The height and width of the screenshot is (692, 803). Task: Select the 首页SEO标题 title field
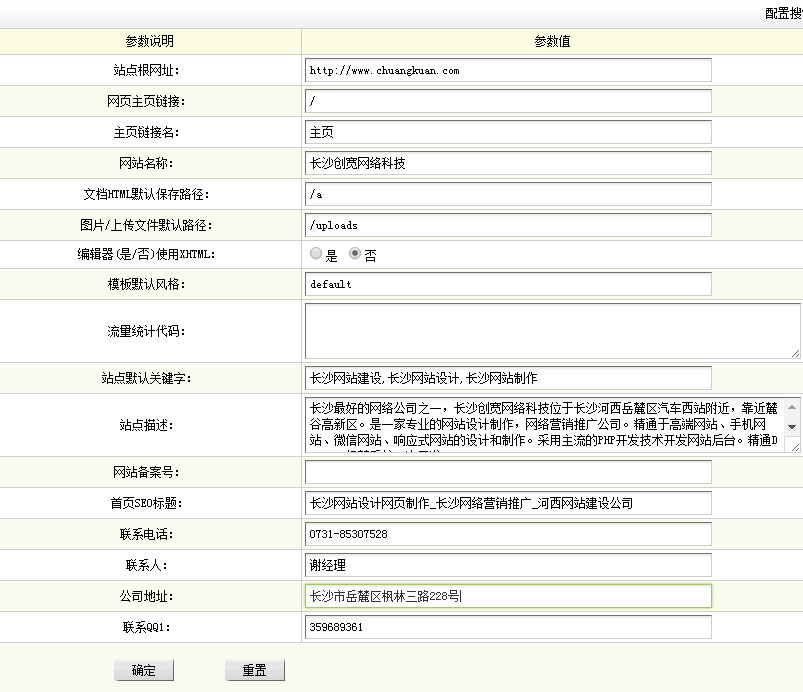pos(508,502)
